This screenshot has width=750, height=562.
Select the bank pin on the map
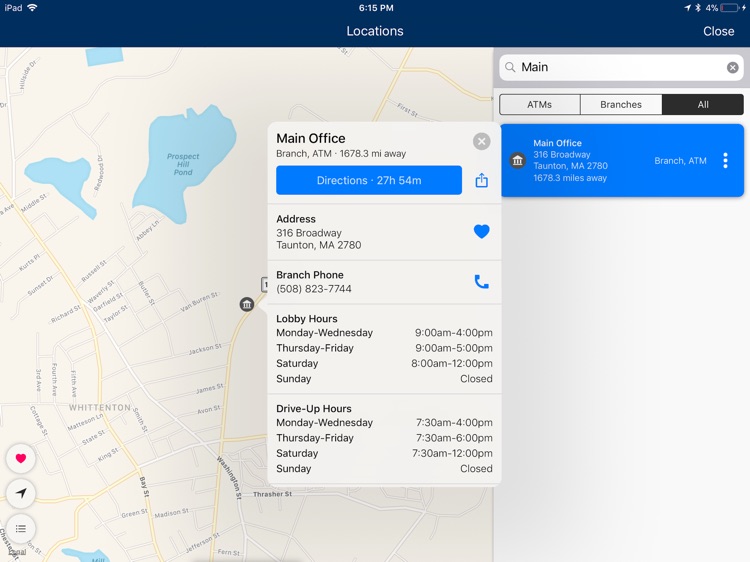(247, 304)
